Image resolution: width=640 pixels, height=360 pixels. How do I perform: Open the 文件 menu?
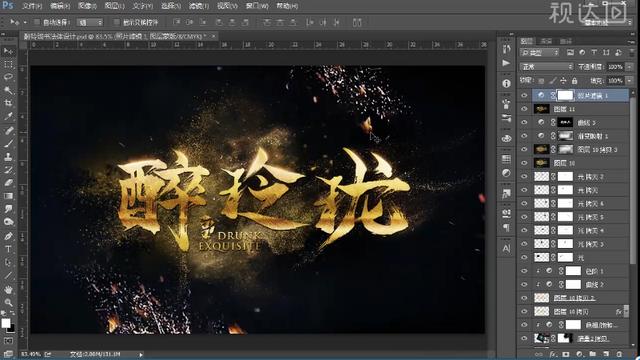click(31, 6)
